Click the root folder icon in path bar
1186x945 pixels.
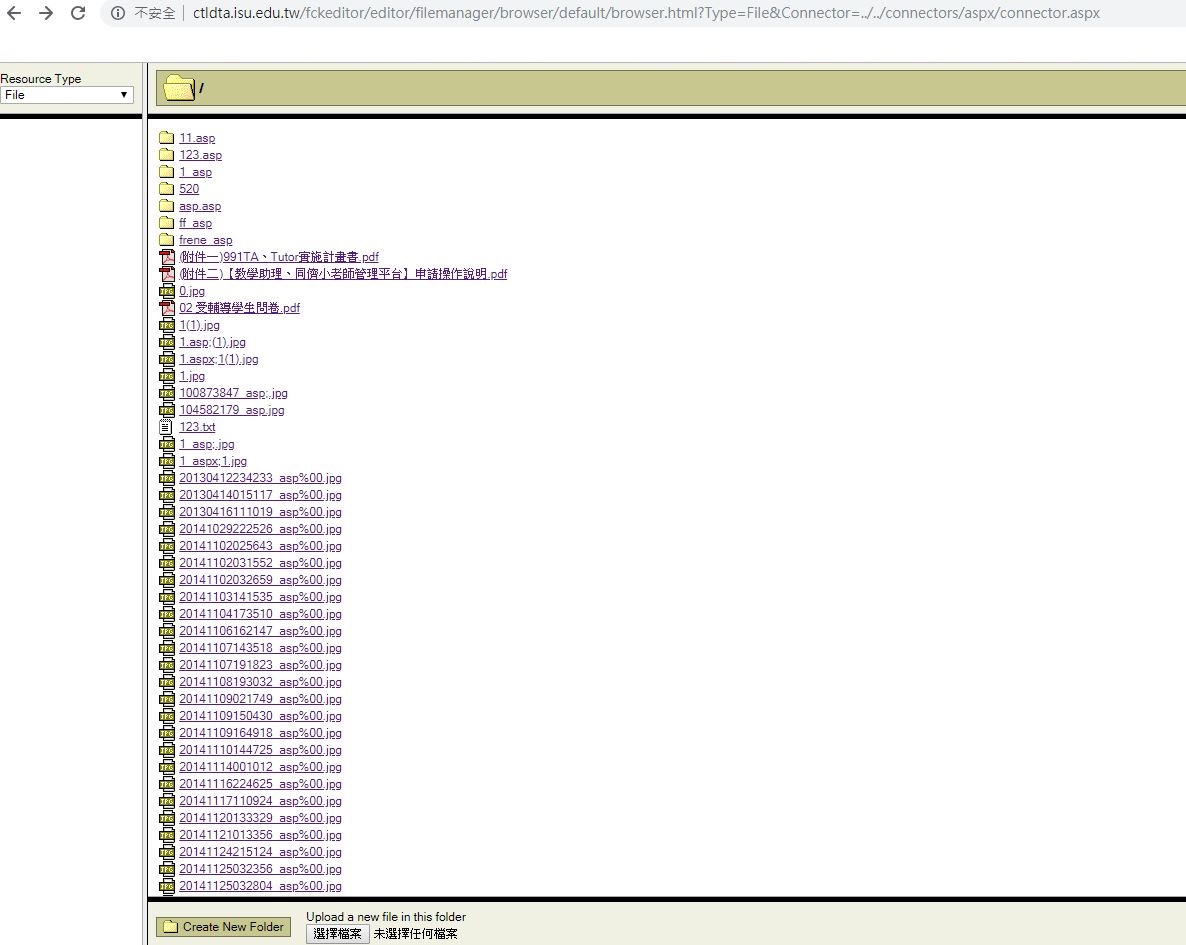coord(179,88)
